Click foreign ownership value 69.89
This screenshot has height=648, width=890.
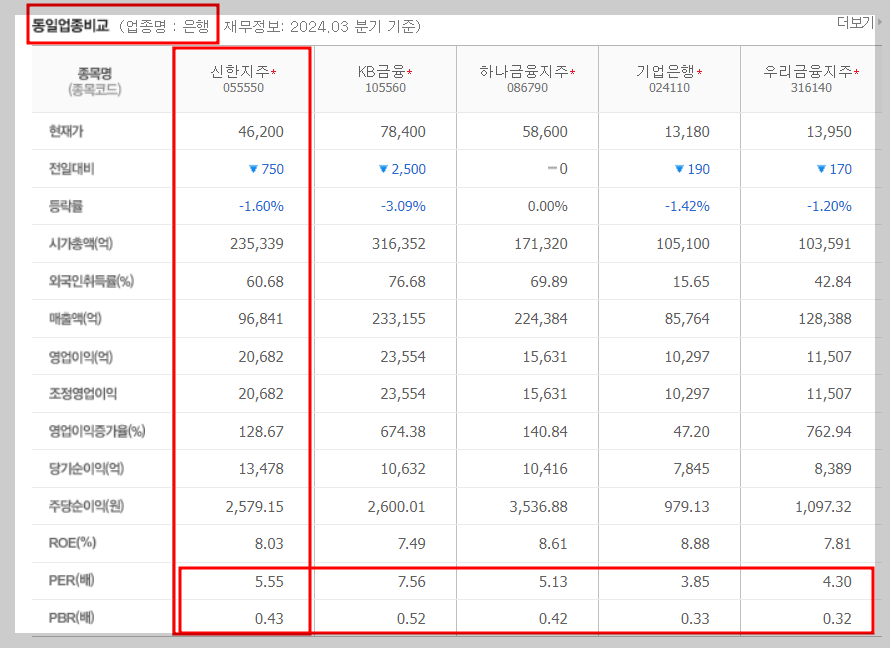coord(549,282)
